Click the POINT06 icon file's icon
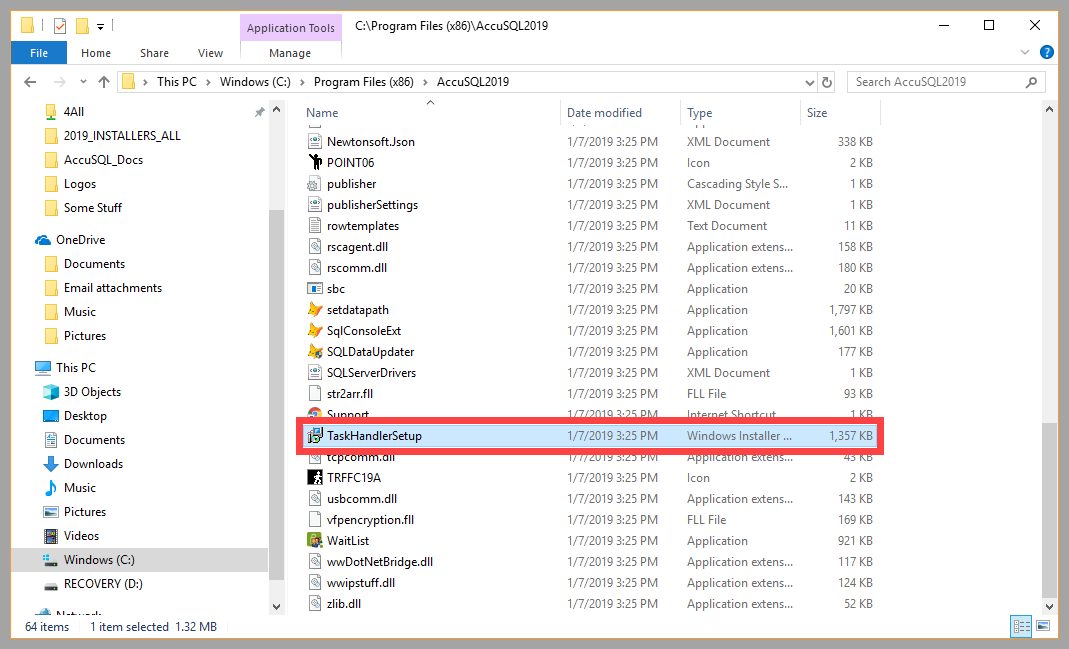This screenshot has height=649, width=1069. point(314,162)
